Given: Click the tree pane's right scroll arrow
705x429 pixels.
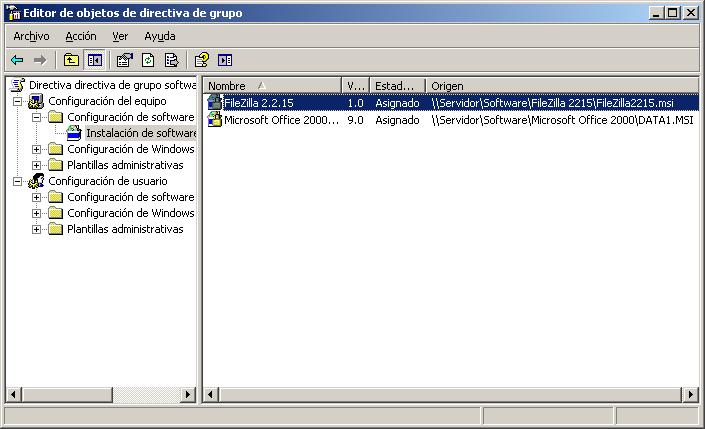Looking at the screenshot, I should pyautogui.click(x=189, y=395).
